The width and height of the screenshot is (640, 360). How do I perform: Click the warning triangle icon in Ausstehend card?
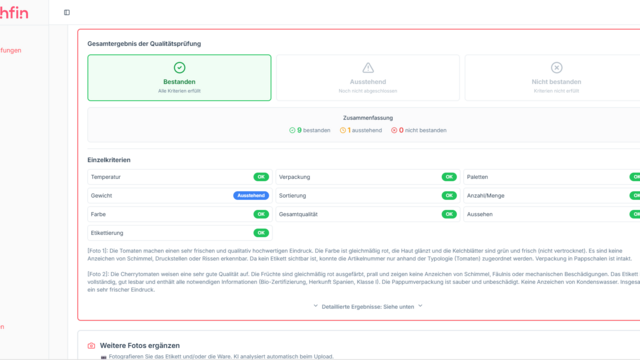click(368, 67)
